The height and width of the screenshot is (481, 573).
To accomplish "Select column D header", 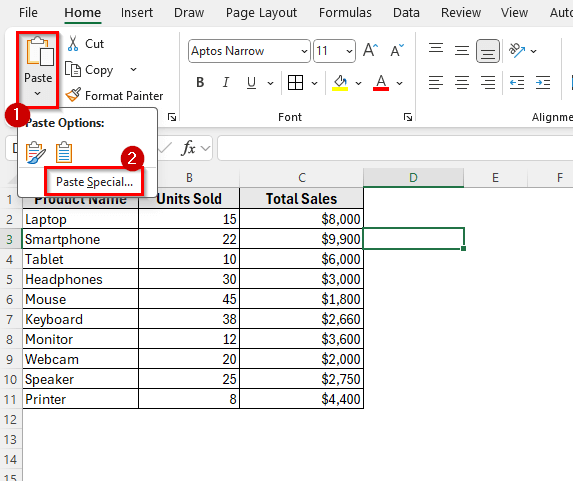I will click(x=413, y=178).
